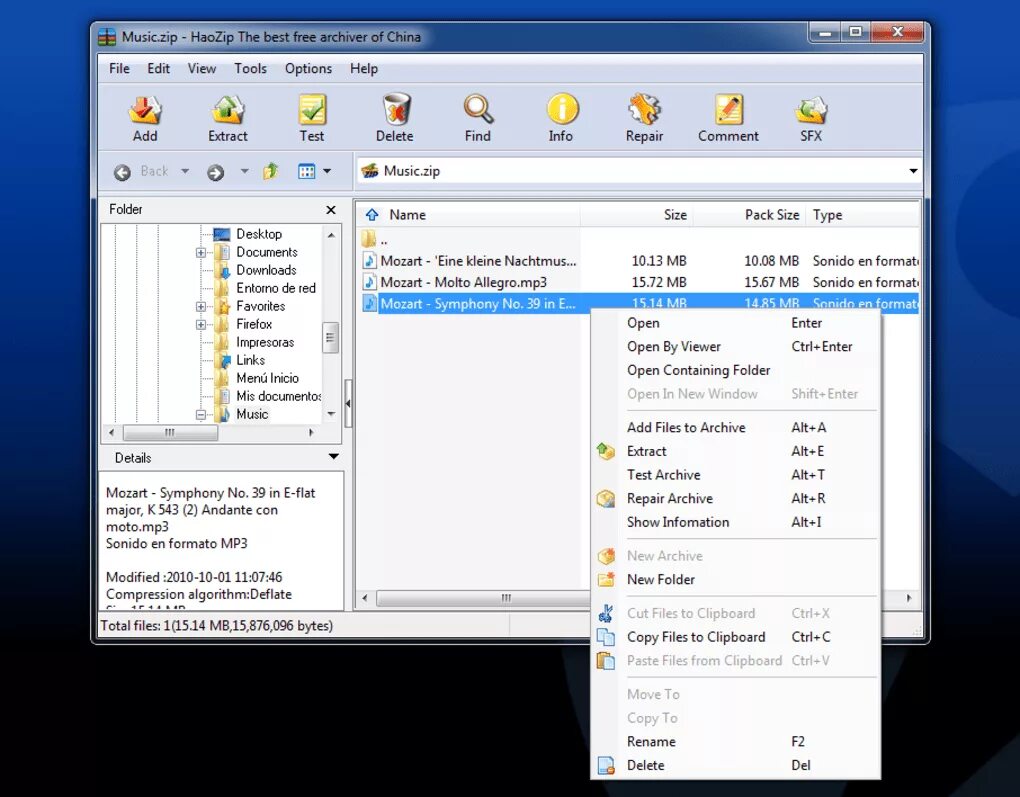Expand the Documents tree node
The height and width of the screenshot is (797, 1020).
[200, 252]
